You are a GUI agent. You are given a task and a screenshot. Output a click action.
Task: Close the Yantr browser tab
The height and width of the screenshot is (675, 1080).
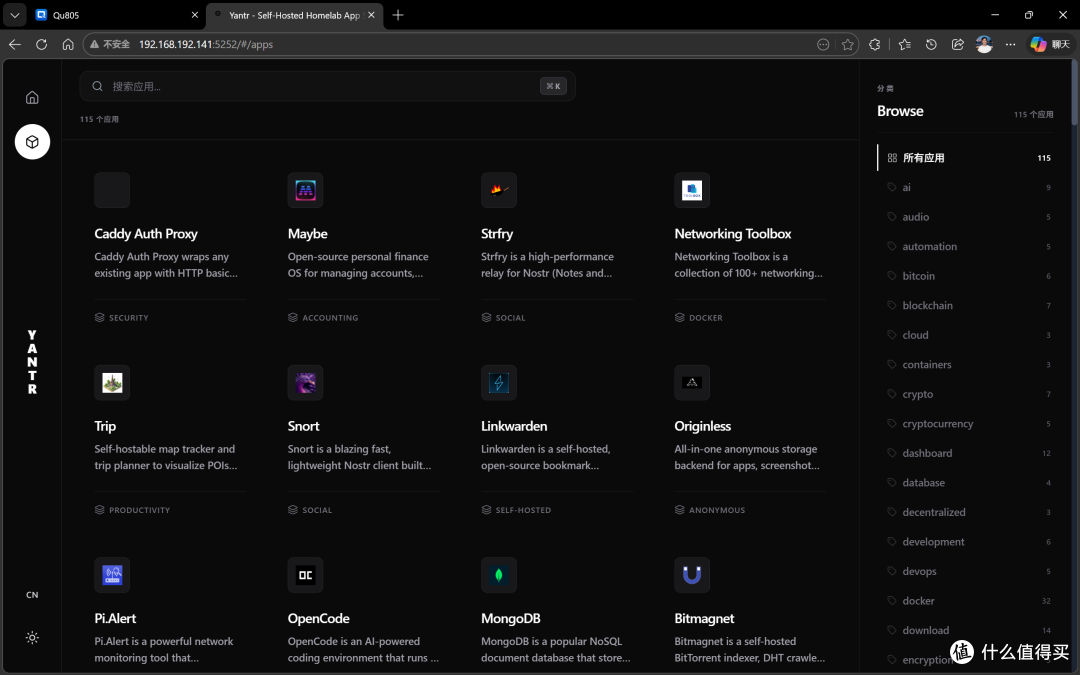pyautogui.click(x=371, y=15)
